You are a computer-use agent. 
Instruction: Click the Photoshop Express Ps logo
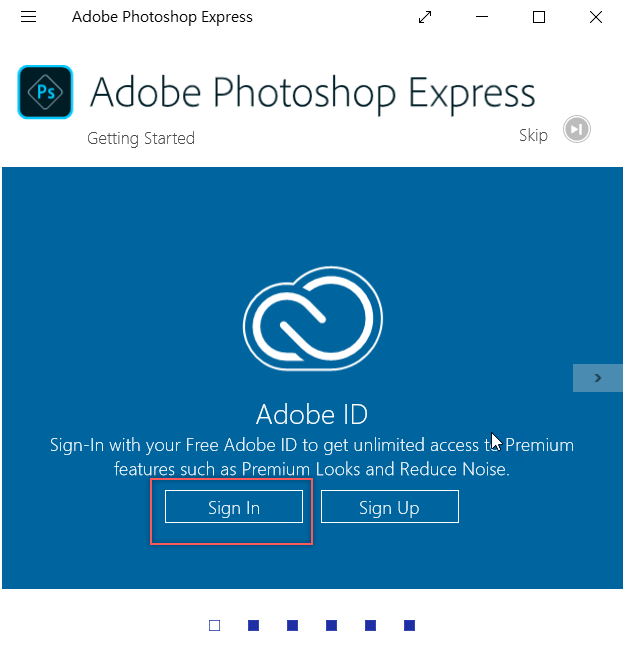pos(45,92)
